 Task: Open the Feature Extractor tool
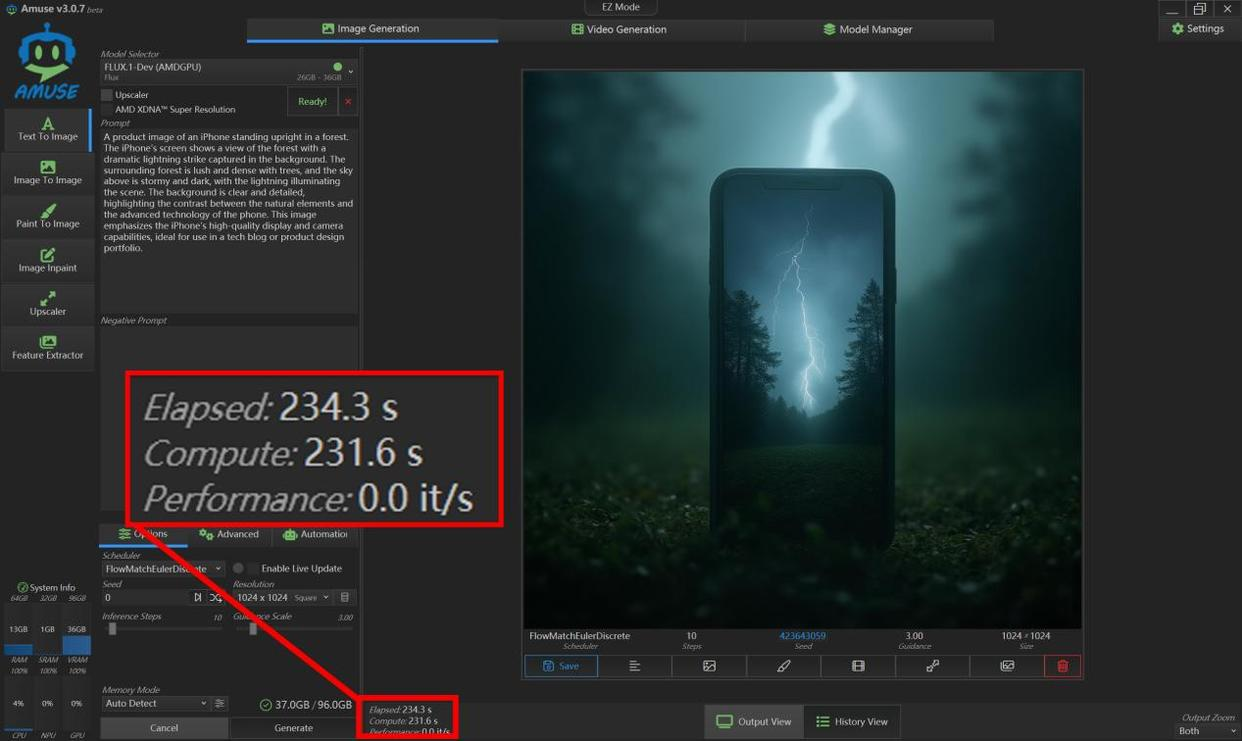[47, 347]
